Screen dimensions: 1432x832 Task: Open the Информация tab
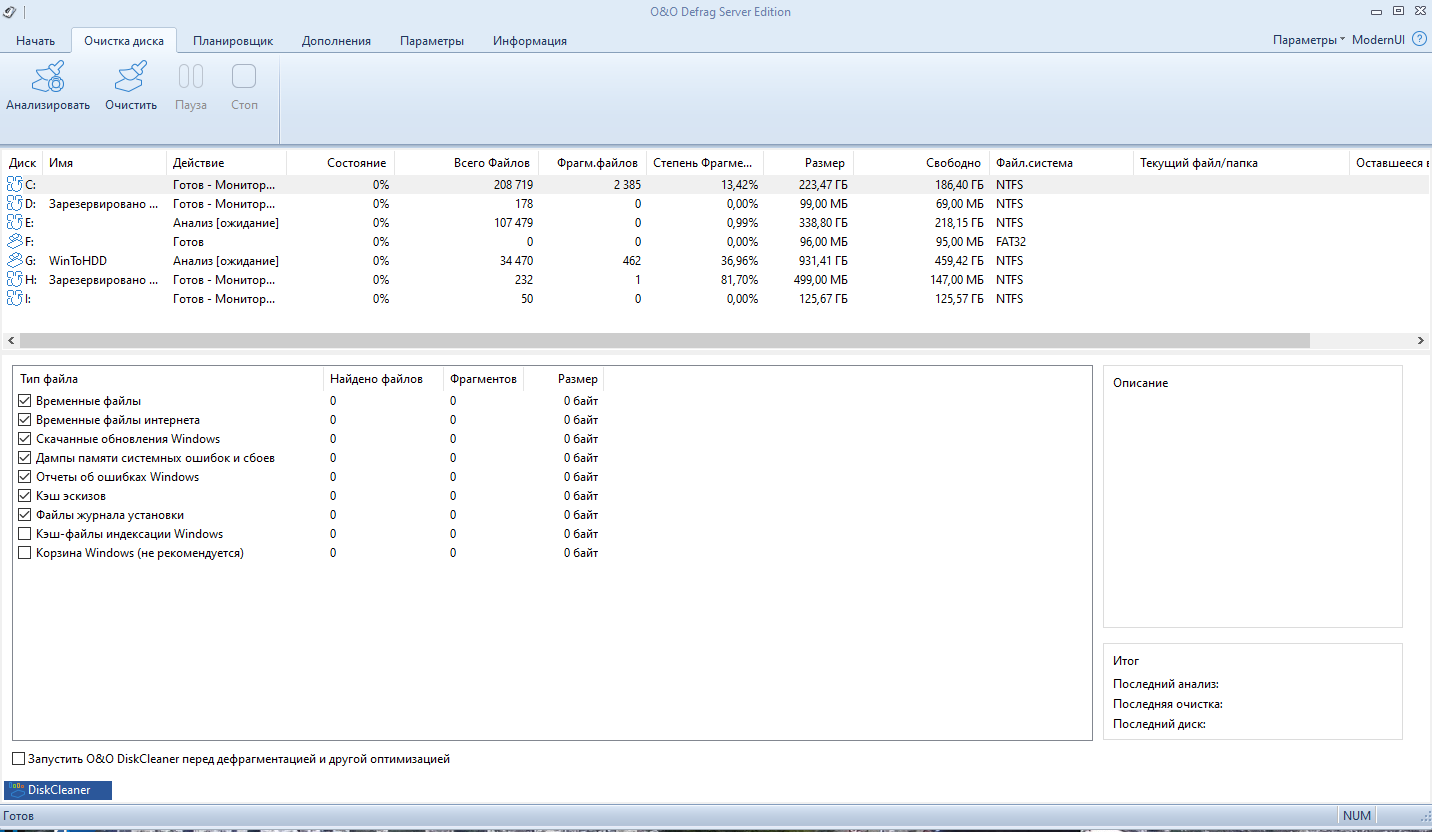(530, 41)
